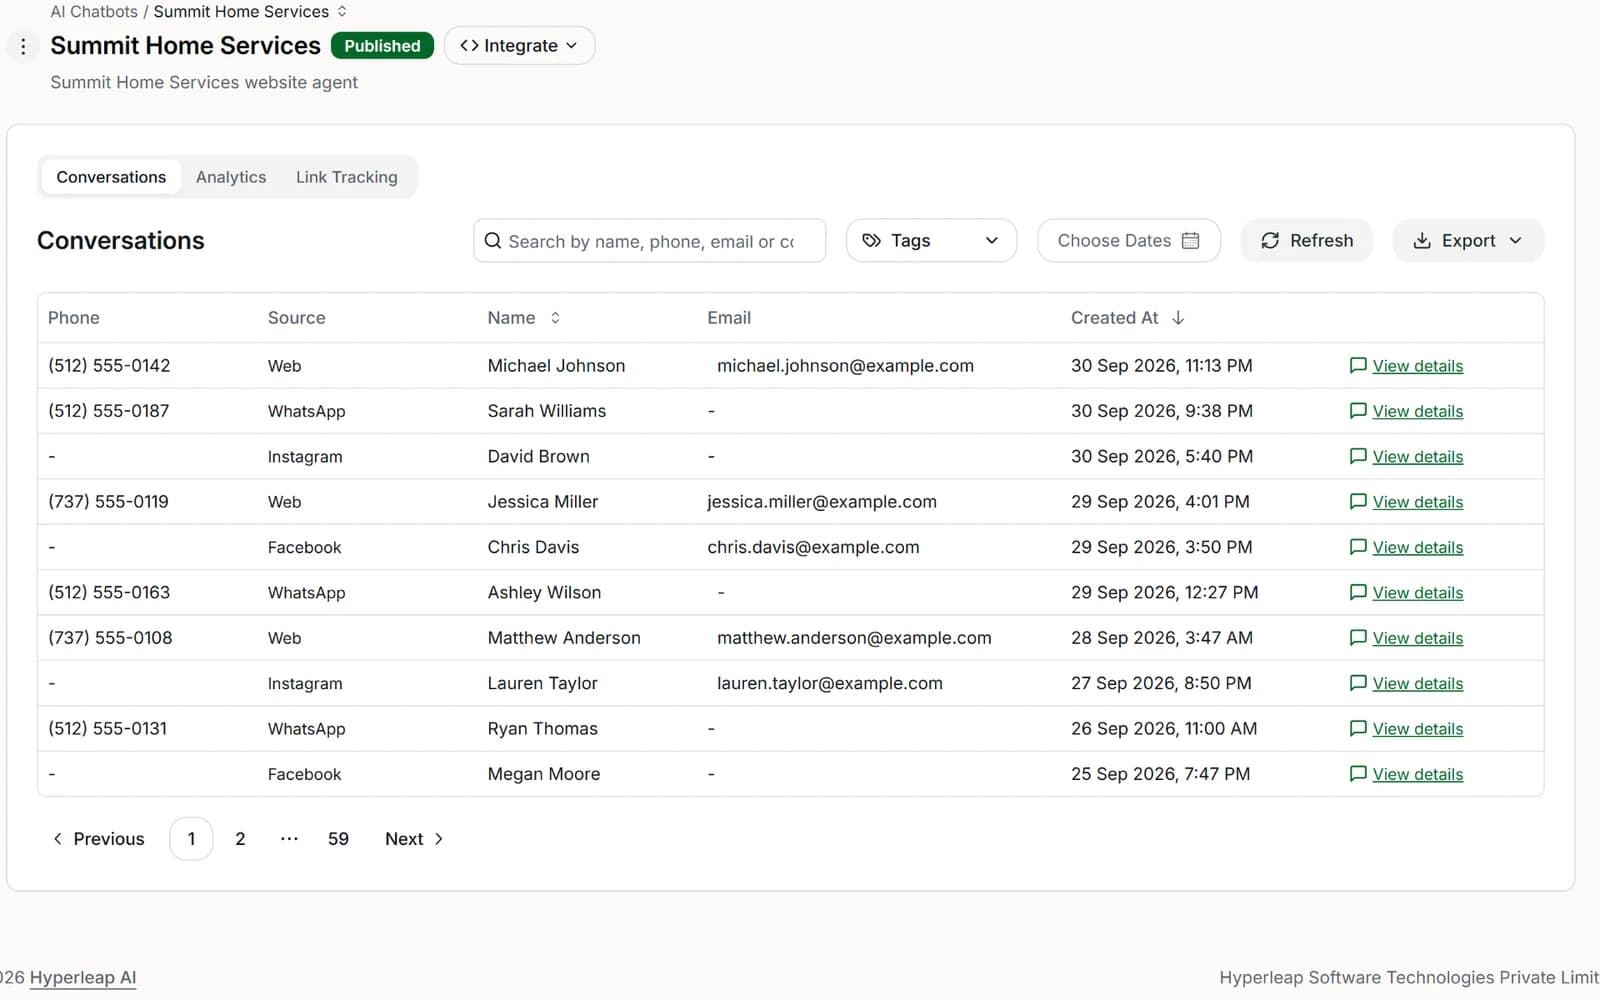
Task: Open the Choose Dates picker field
Action: pyautogui.click(x=1129, y=241)
